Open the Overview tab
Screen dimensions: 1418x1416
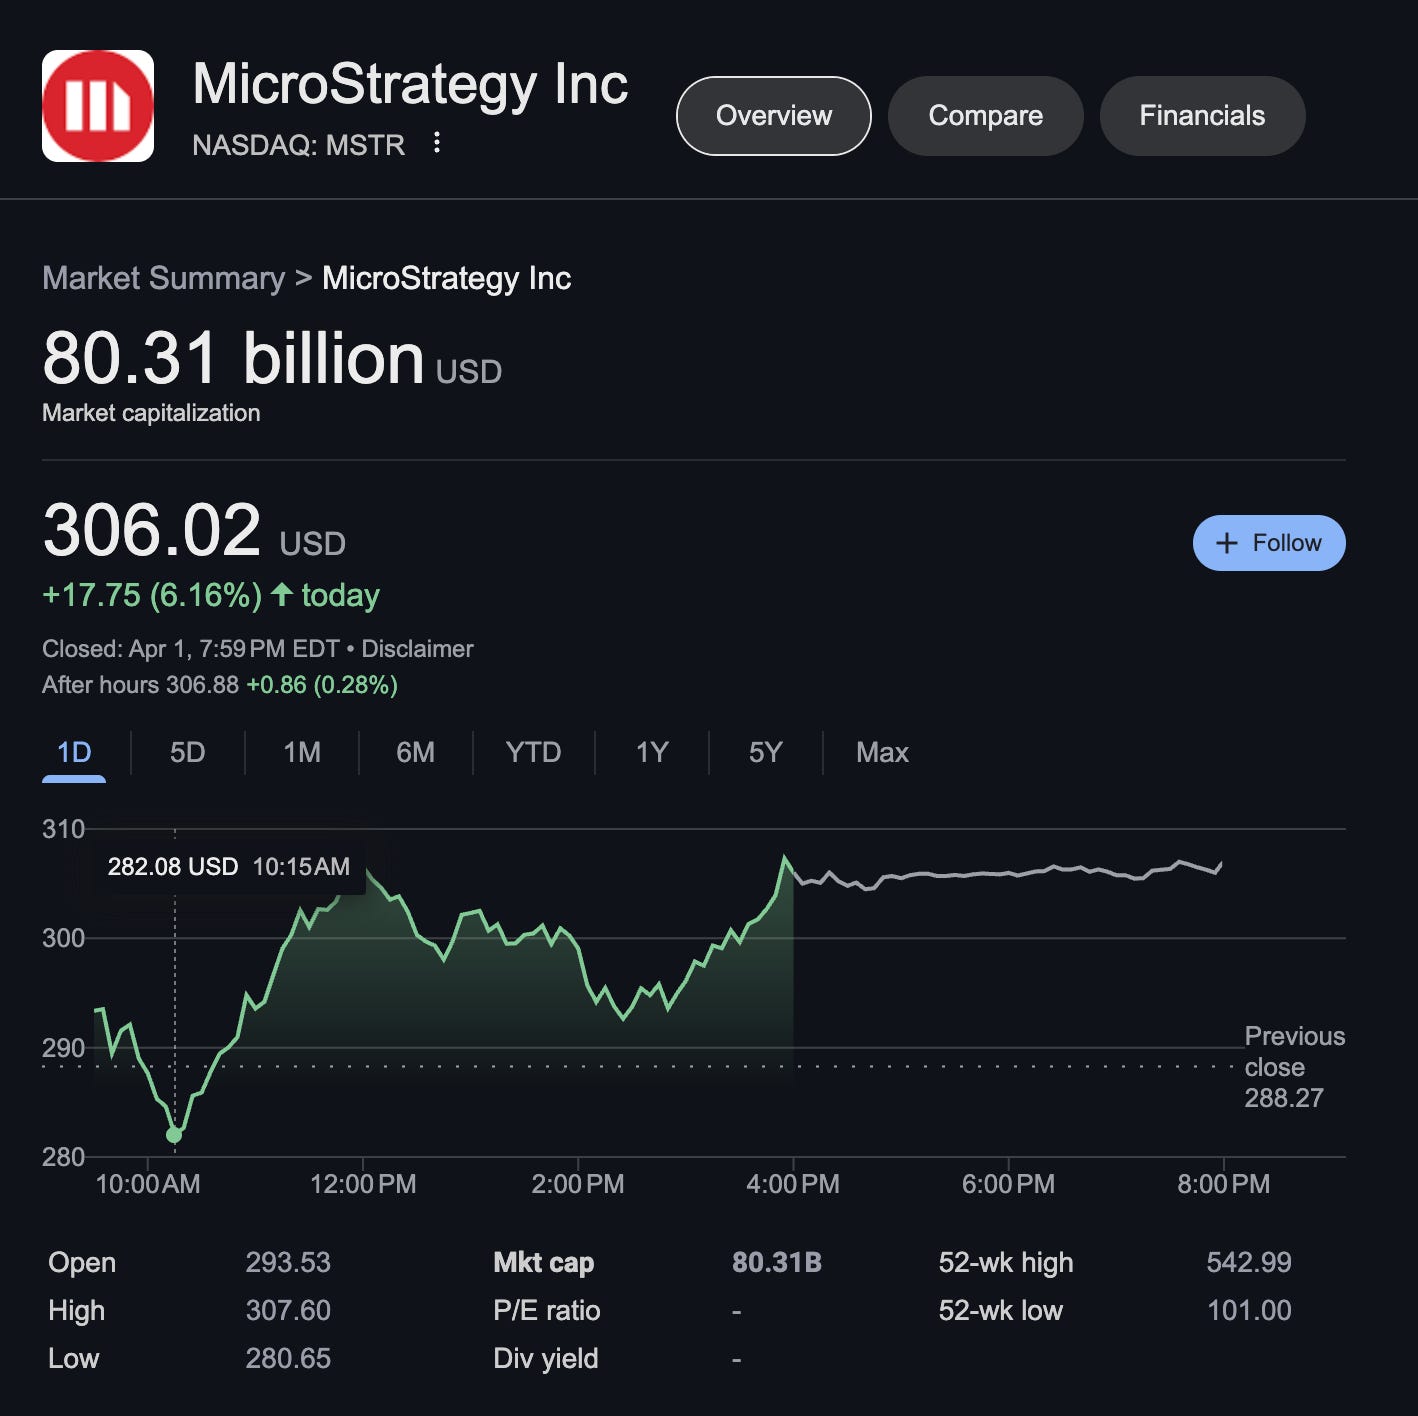[x=774, y=116]
